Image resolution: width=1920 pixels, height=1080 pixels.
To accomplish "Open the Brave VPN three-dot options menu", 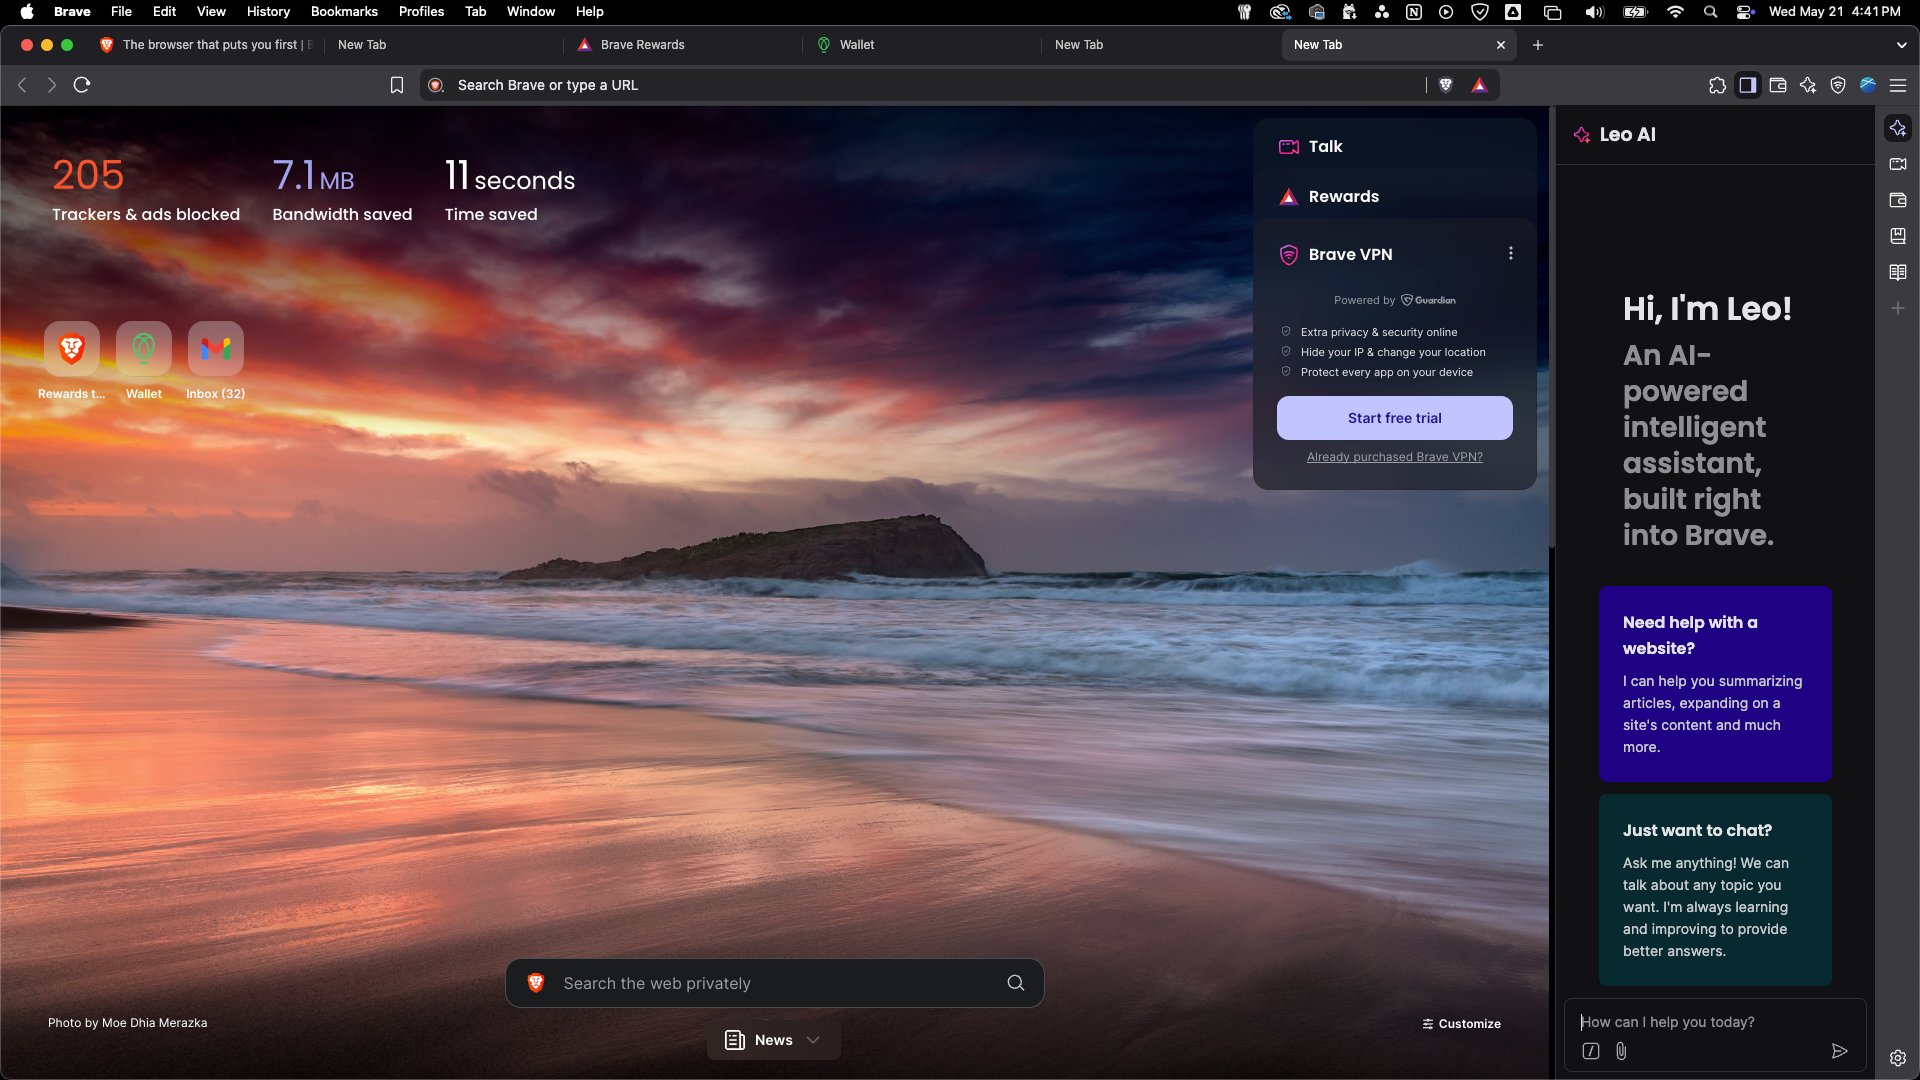I will point(1511,253).
